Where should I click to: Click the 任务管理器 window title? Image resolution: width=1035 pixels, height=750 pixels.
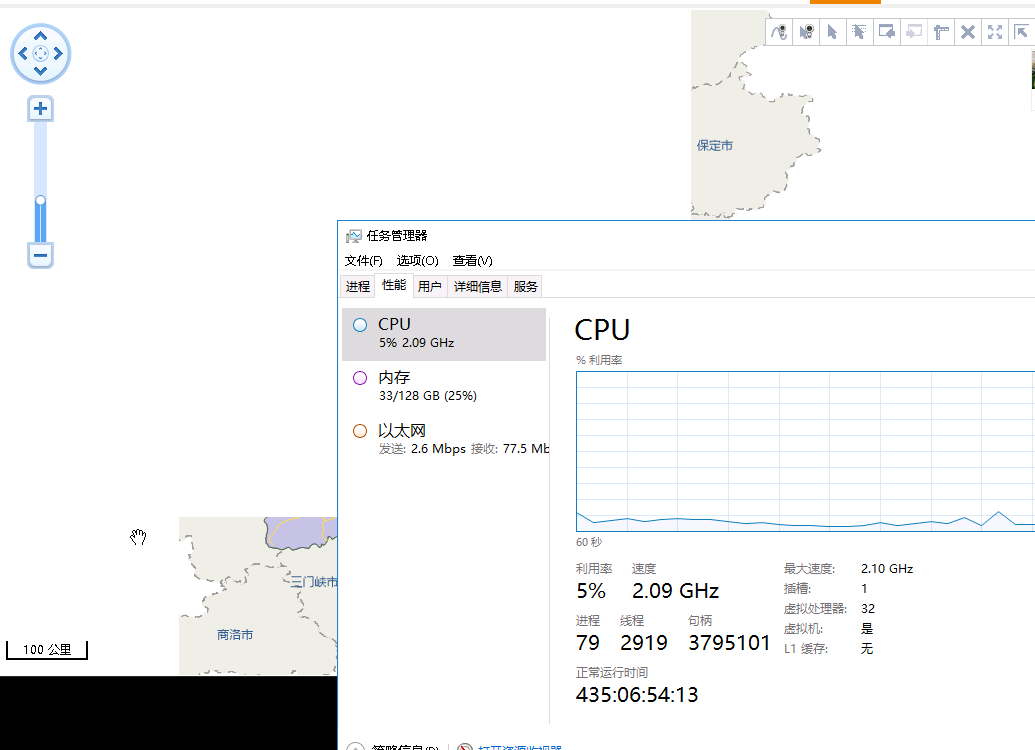(x=397, y=236)
